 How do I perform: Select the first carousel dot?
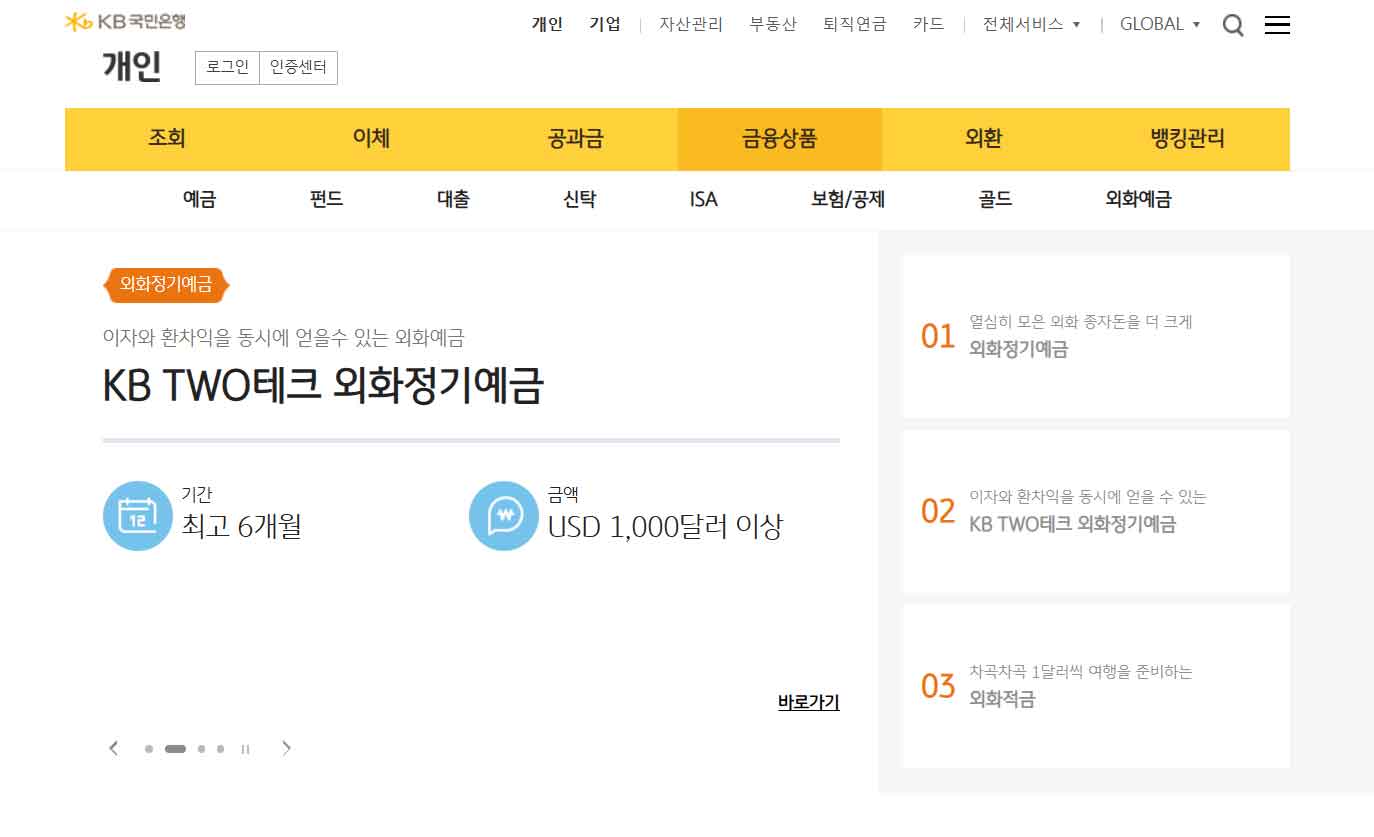coord(149,749)
